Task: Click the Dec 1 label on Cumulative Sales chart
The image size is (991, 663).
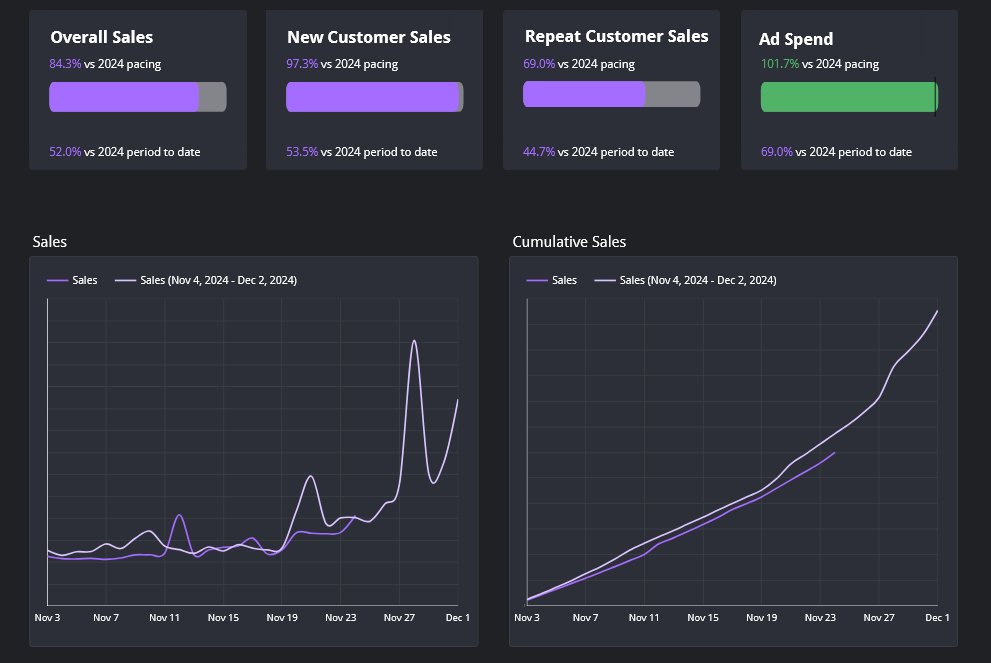Action: click(937, 617)
